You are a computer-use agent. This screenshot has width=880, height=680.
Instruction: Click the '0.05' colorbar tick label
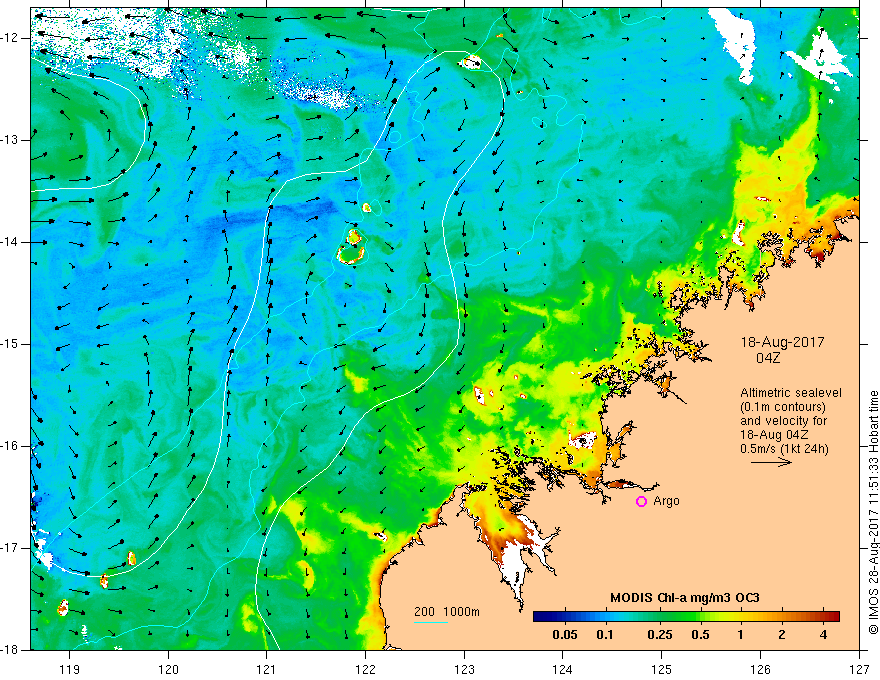565,635
